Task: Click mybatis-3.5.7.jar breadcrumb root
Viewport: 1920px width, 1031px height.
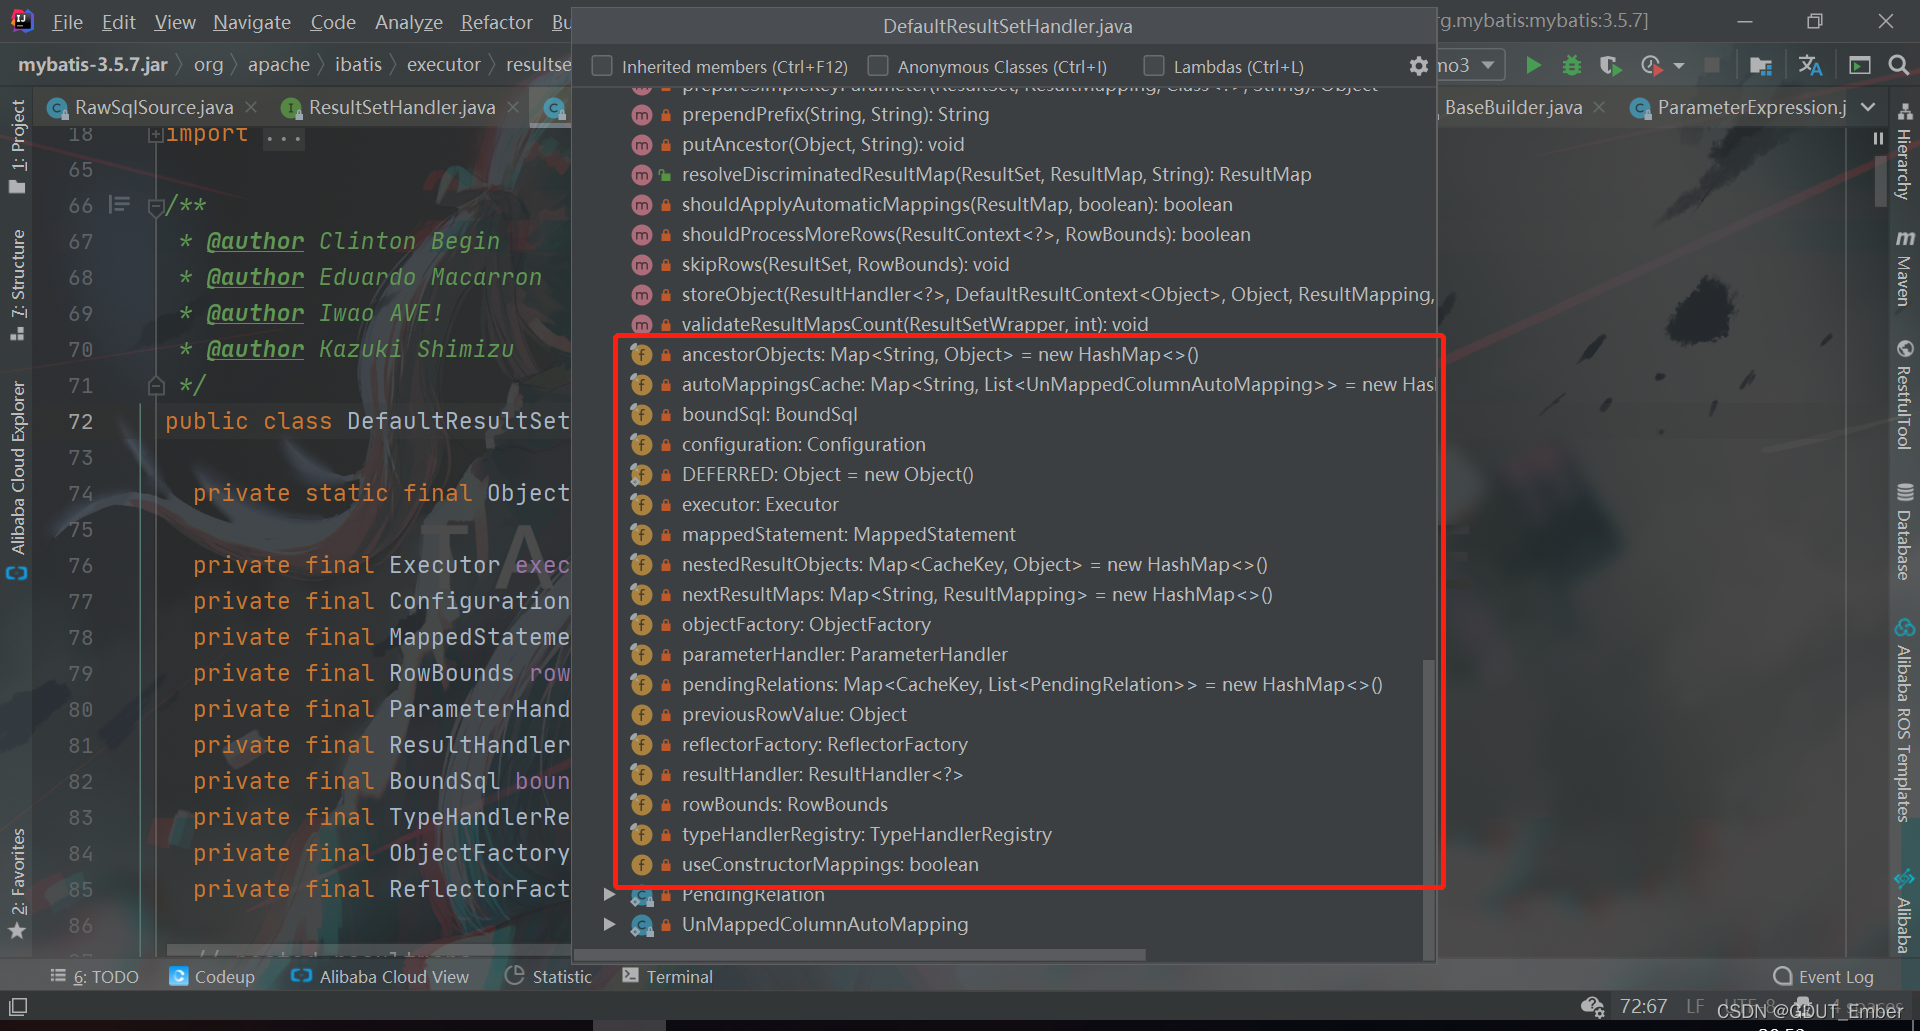Action: point(93,65)
